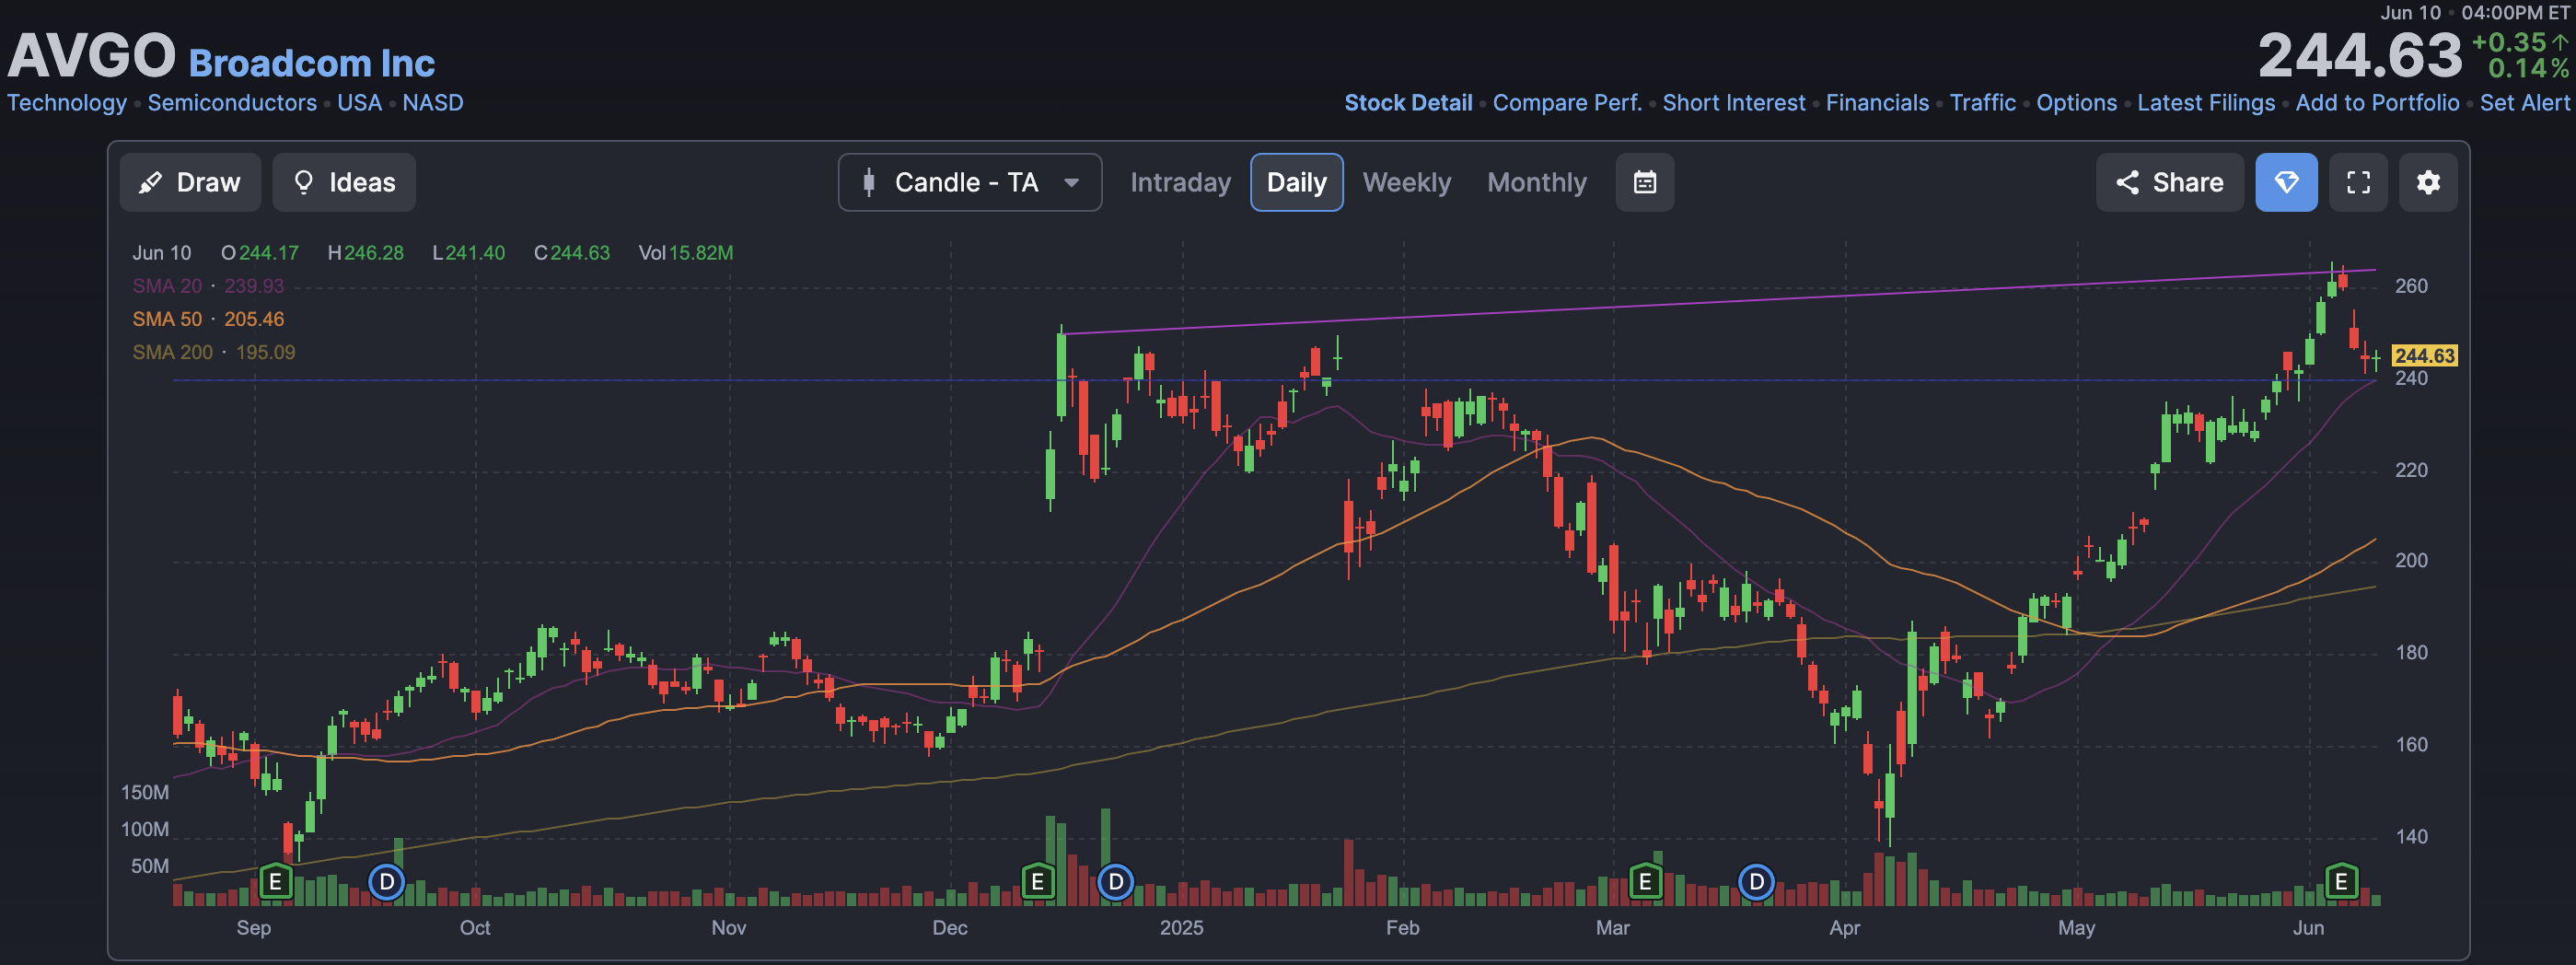
Task: Open the Financials link
Action: [1877, 103]
